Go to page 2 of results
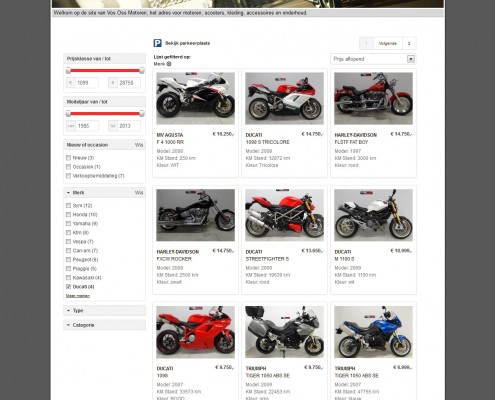495x400 pixels. tap(409, 43)
